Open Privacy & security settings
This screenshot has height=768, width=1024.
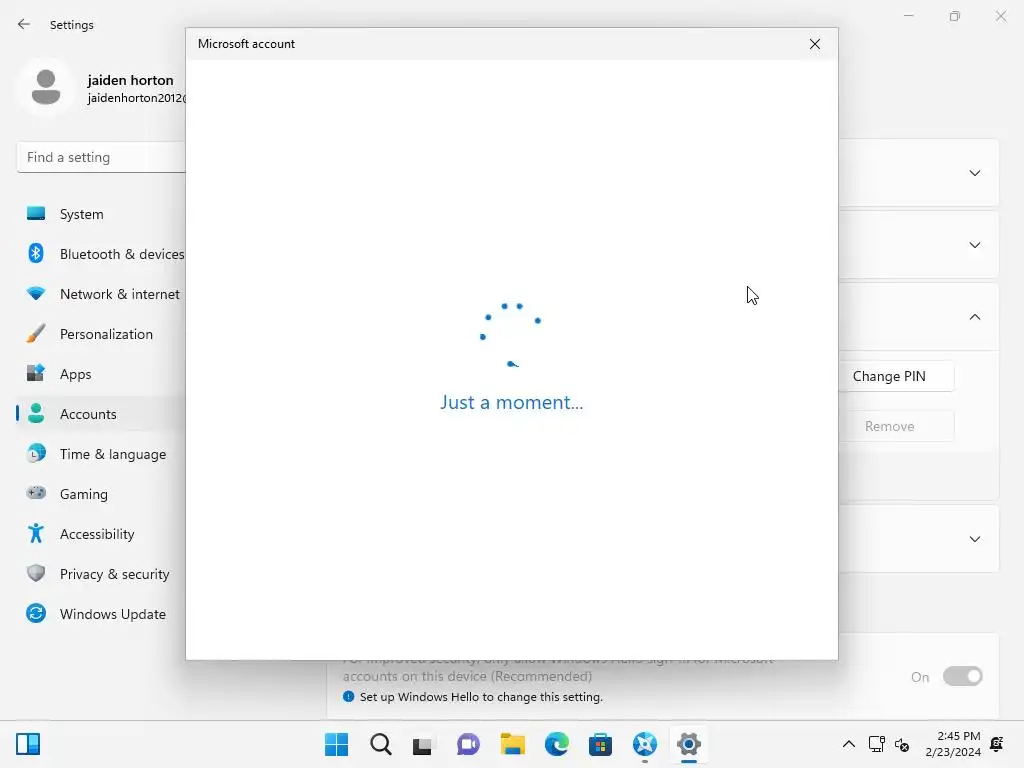point(101,573)
